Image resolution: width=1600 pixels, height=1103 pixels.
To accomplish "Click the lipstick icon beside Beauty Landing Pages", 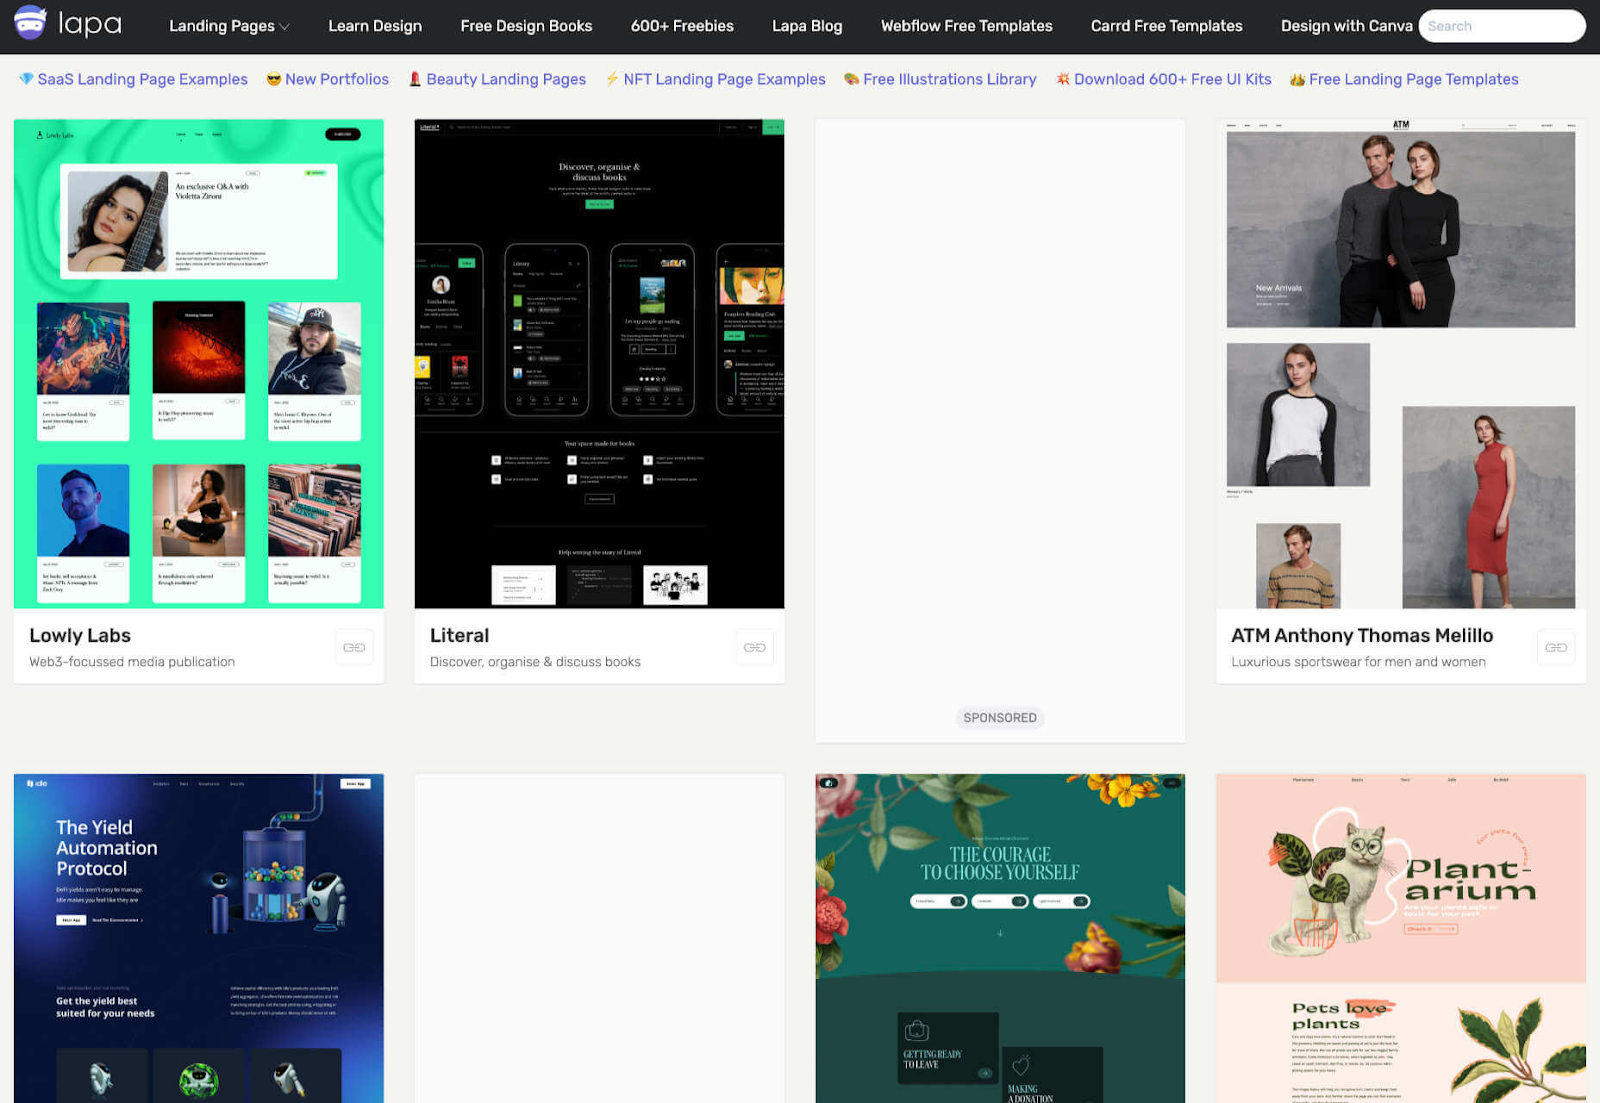I will pyautogui.click(x=414, y=79).
